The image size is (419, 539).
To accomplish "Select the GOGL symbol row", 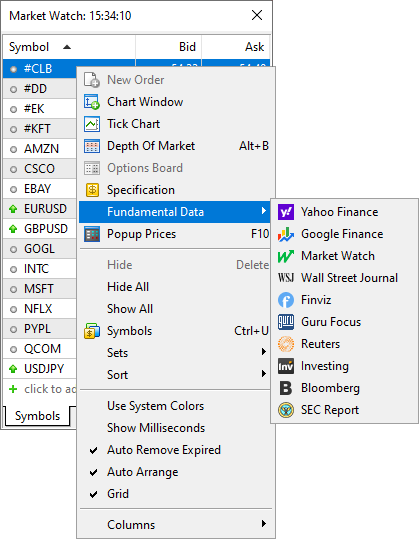I will 40,249.
